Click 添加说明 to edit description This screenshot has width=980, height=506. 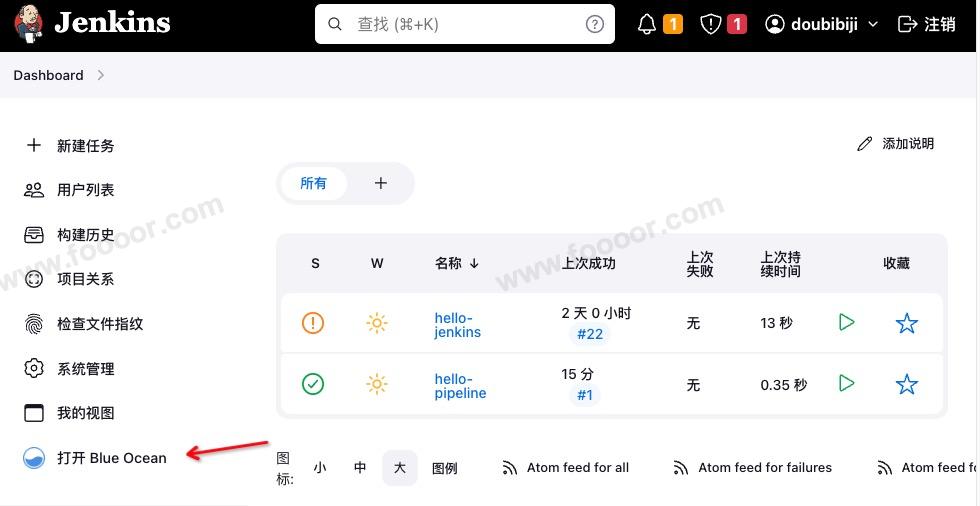tap(895, 144)
